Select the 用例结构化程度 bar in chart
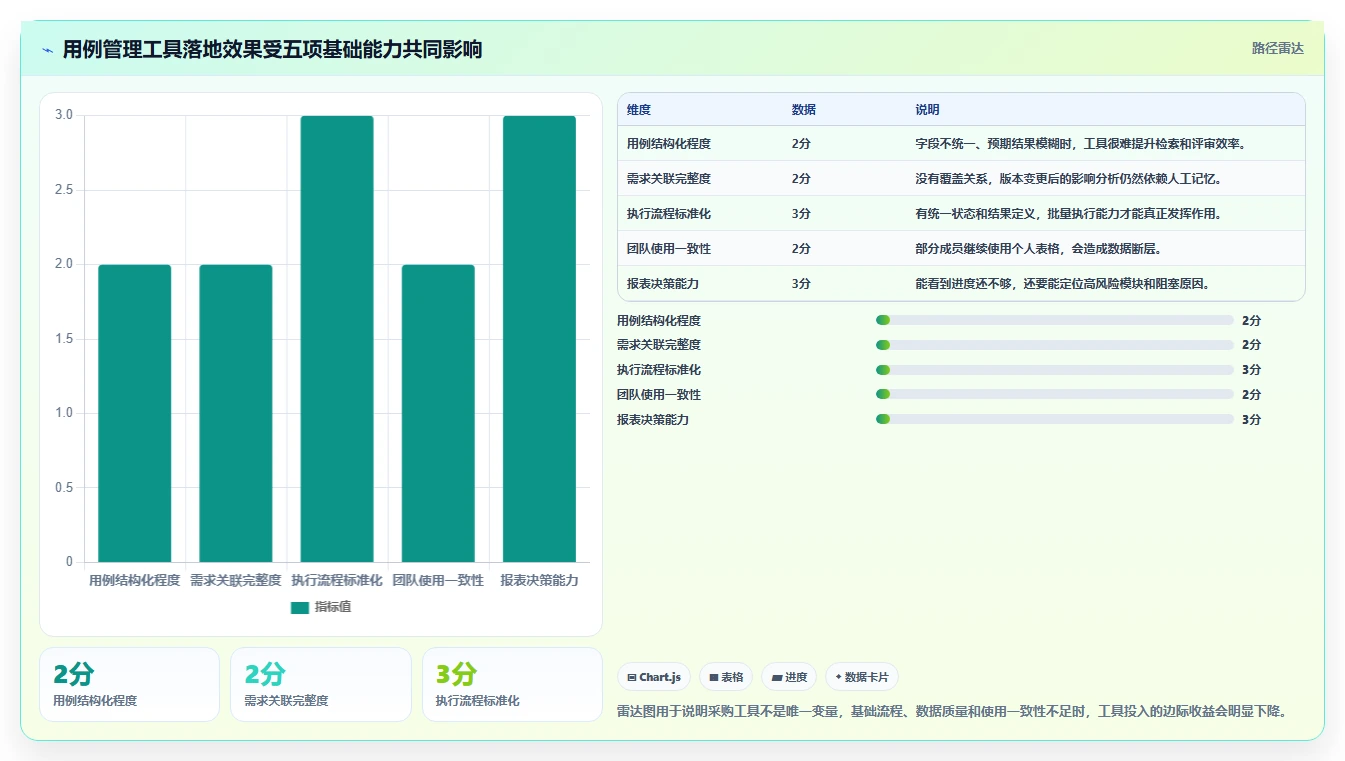Viewport: 1345px width, 761px height. 135,413
